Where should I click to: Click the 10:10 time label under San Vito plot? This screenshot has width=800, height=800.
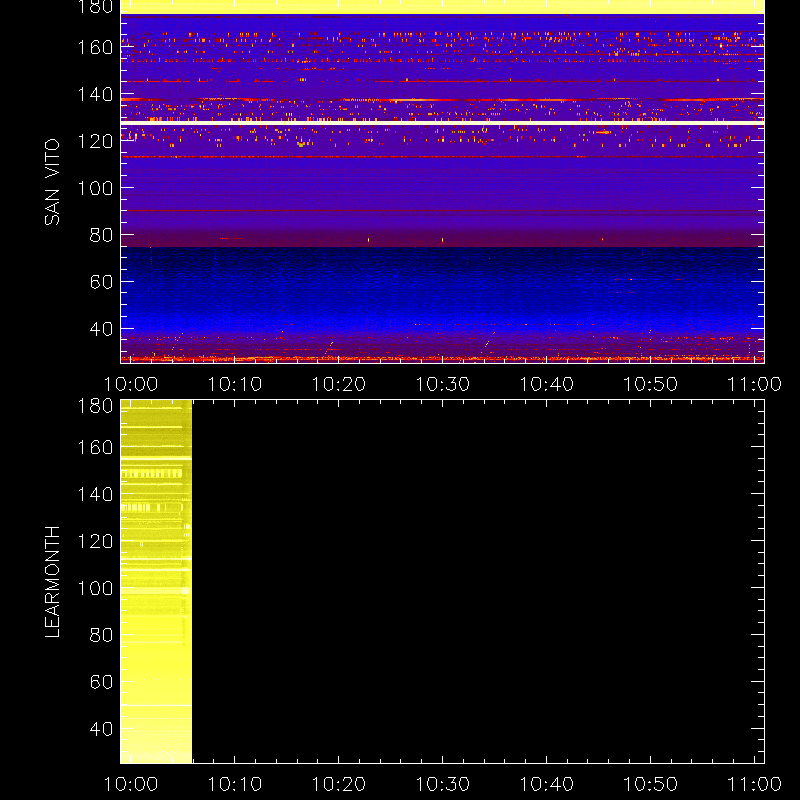[x=235, y=384]
